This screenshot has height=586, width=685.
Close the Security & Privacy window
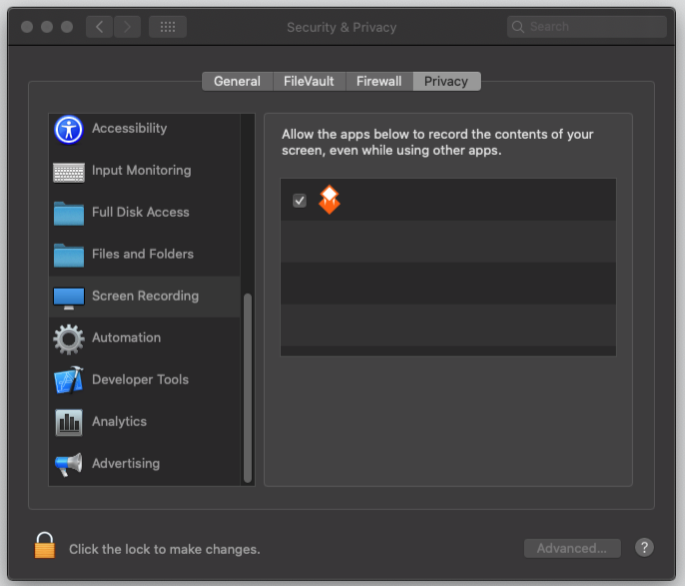[27, 27]
